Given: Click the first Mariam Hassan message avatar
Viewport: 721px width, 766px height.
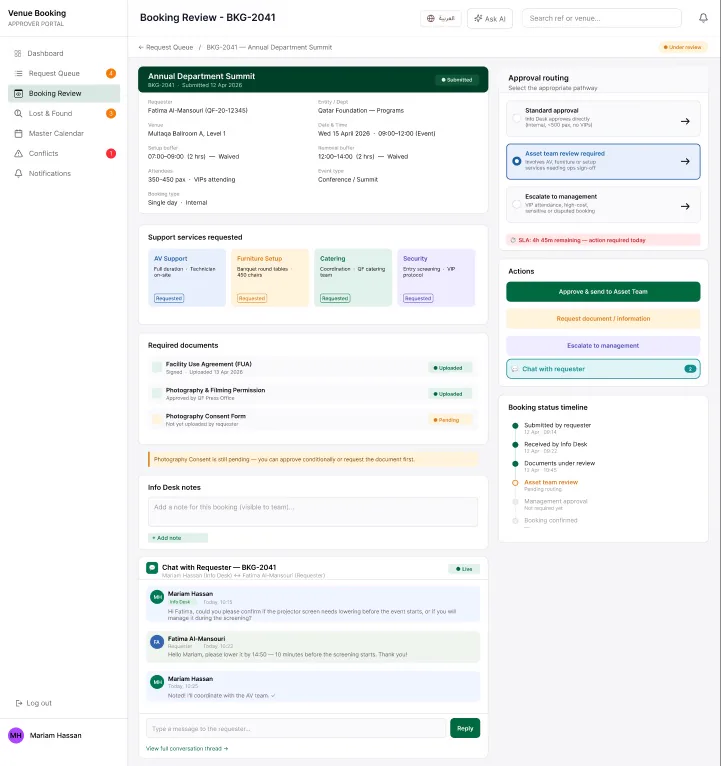Looking at the screenshot, I should click(x=157, y=597).
